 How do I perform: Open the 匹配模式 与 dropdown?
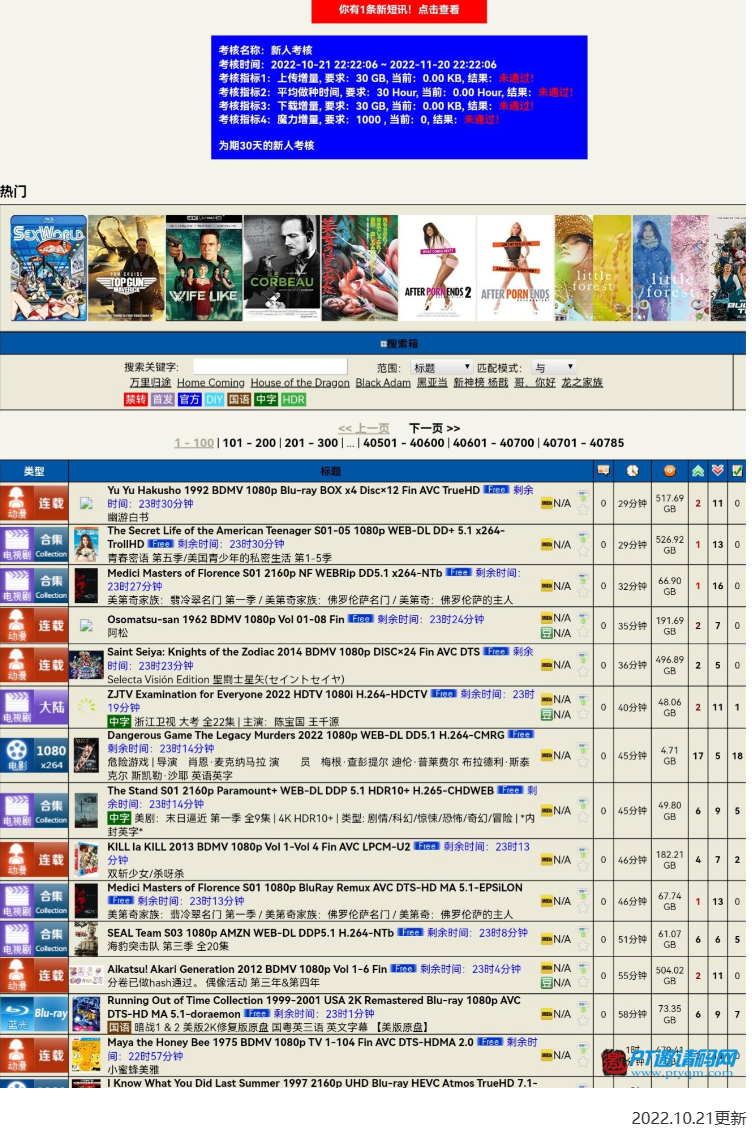pos(554,368)
